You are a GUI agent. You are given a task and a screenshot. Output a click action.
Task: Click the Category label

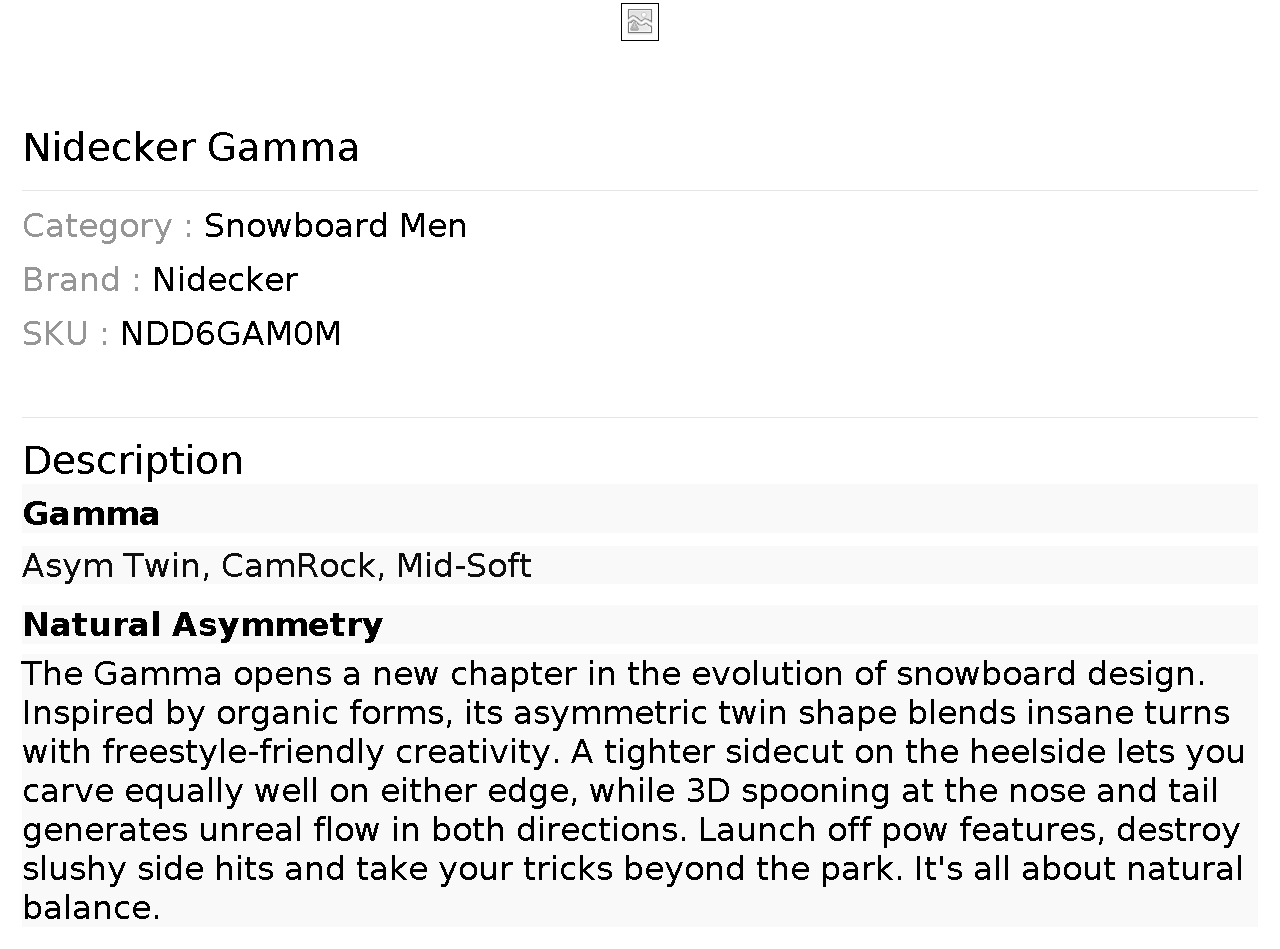point(97,226)
